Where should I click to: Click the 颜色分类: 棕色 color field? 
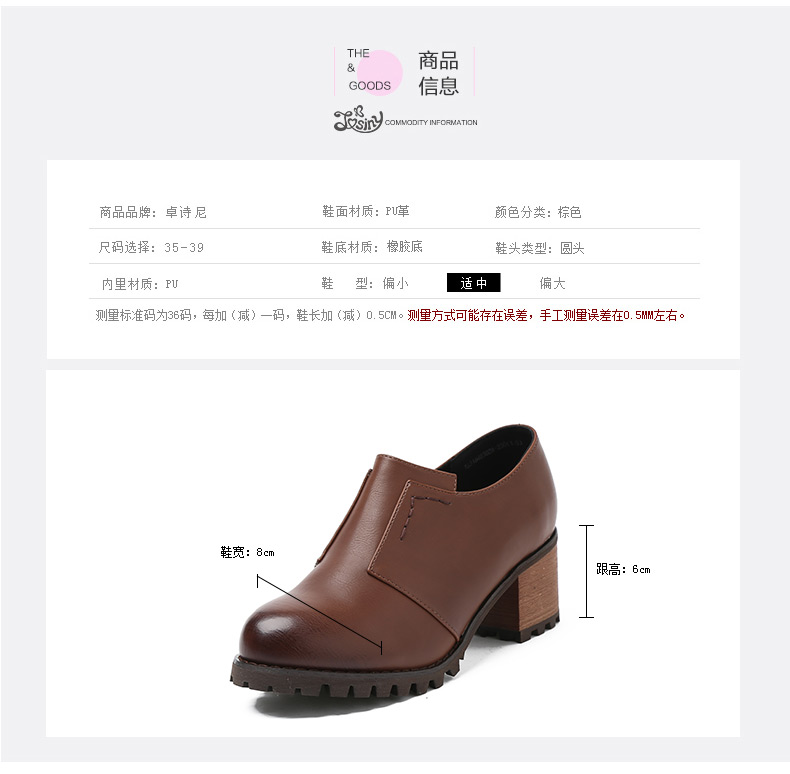tap(538, 212)
